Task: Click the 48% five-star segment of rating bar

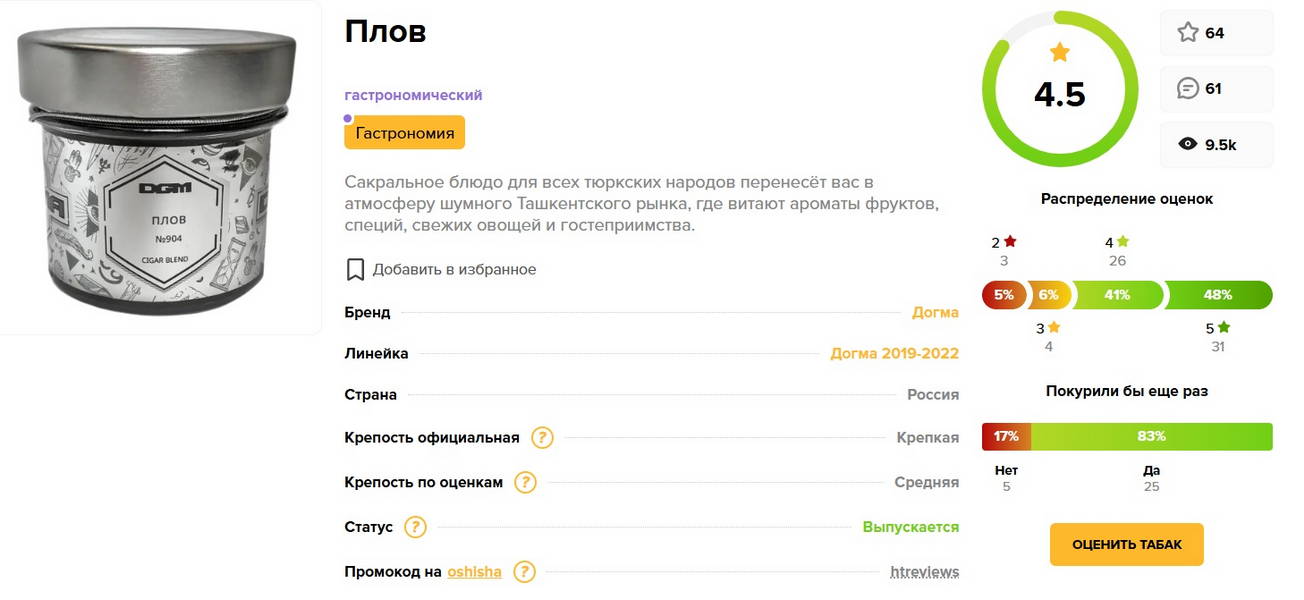Action: pyautogui.click(x=1218, y=295)
